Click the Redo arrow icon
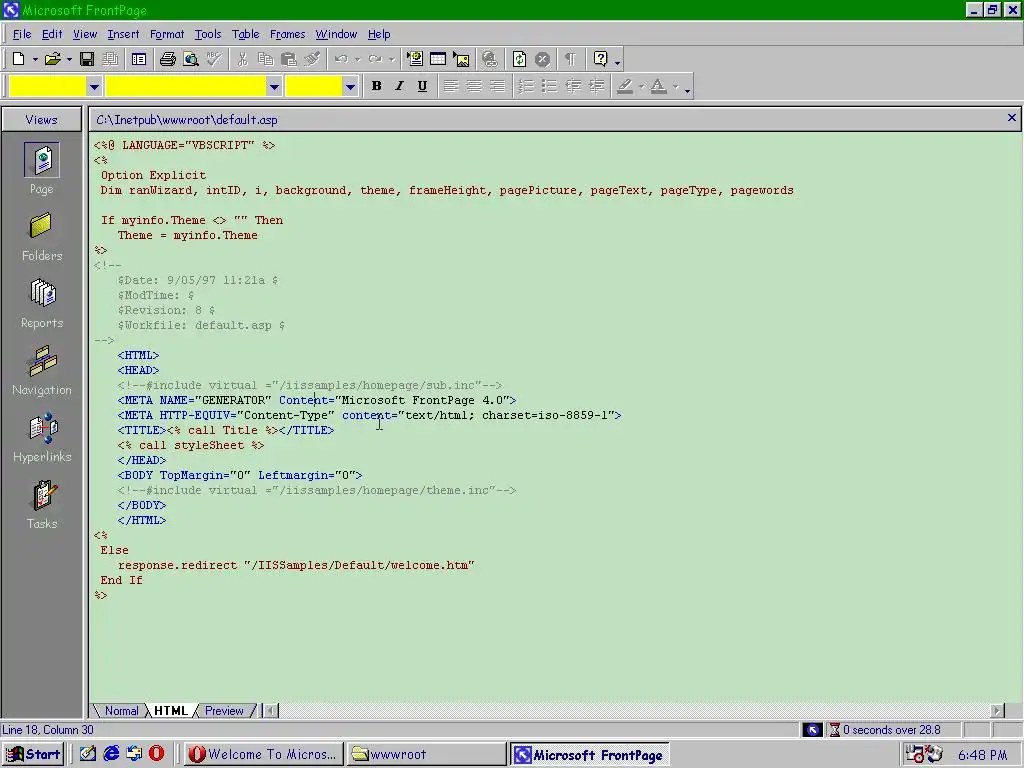Screen dimensions: 1024x768 point(375,59)
